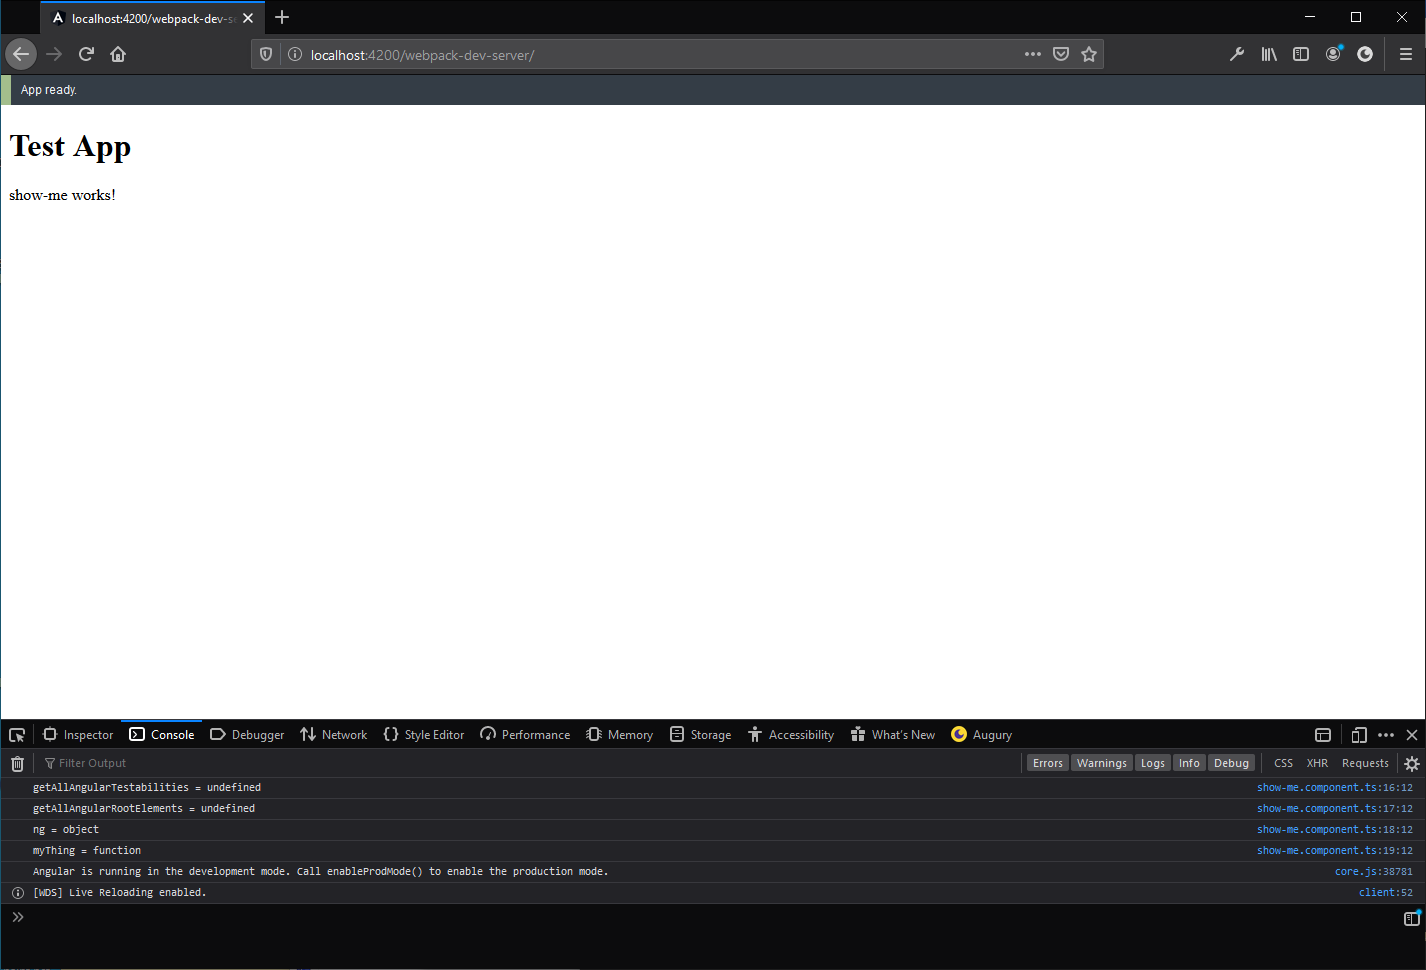Open show-me.component.ts:18:12 source link
1426x970 pixels.
click(x=1334, y=830)
